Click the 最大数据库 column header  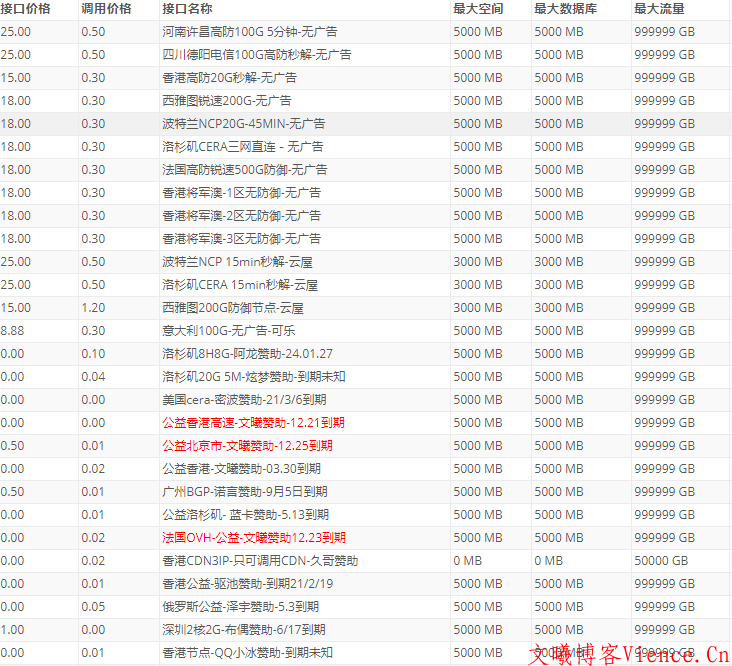[567, 8]
